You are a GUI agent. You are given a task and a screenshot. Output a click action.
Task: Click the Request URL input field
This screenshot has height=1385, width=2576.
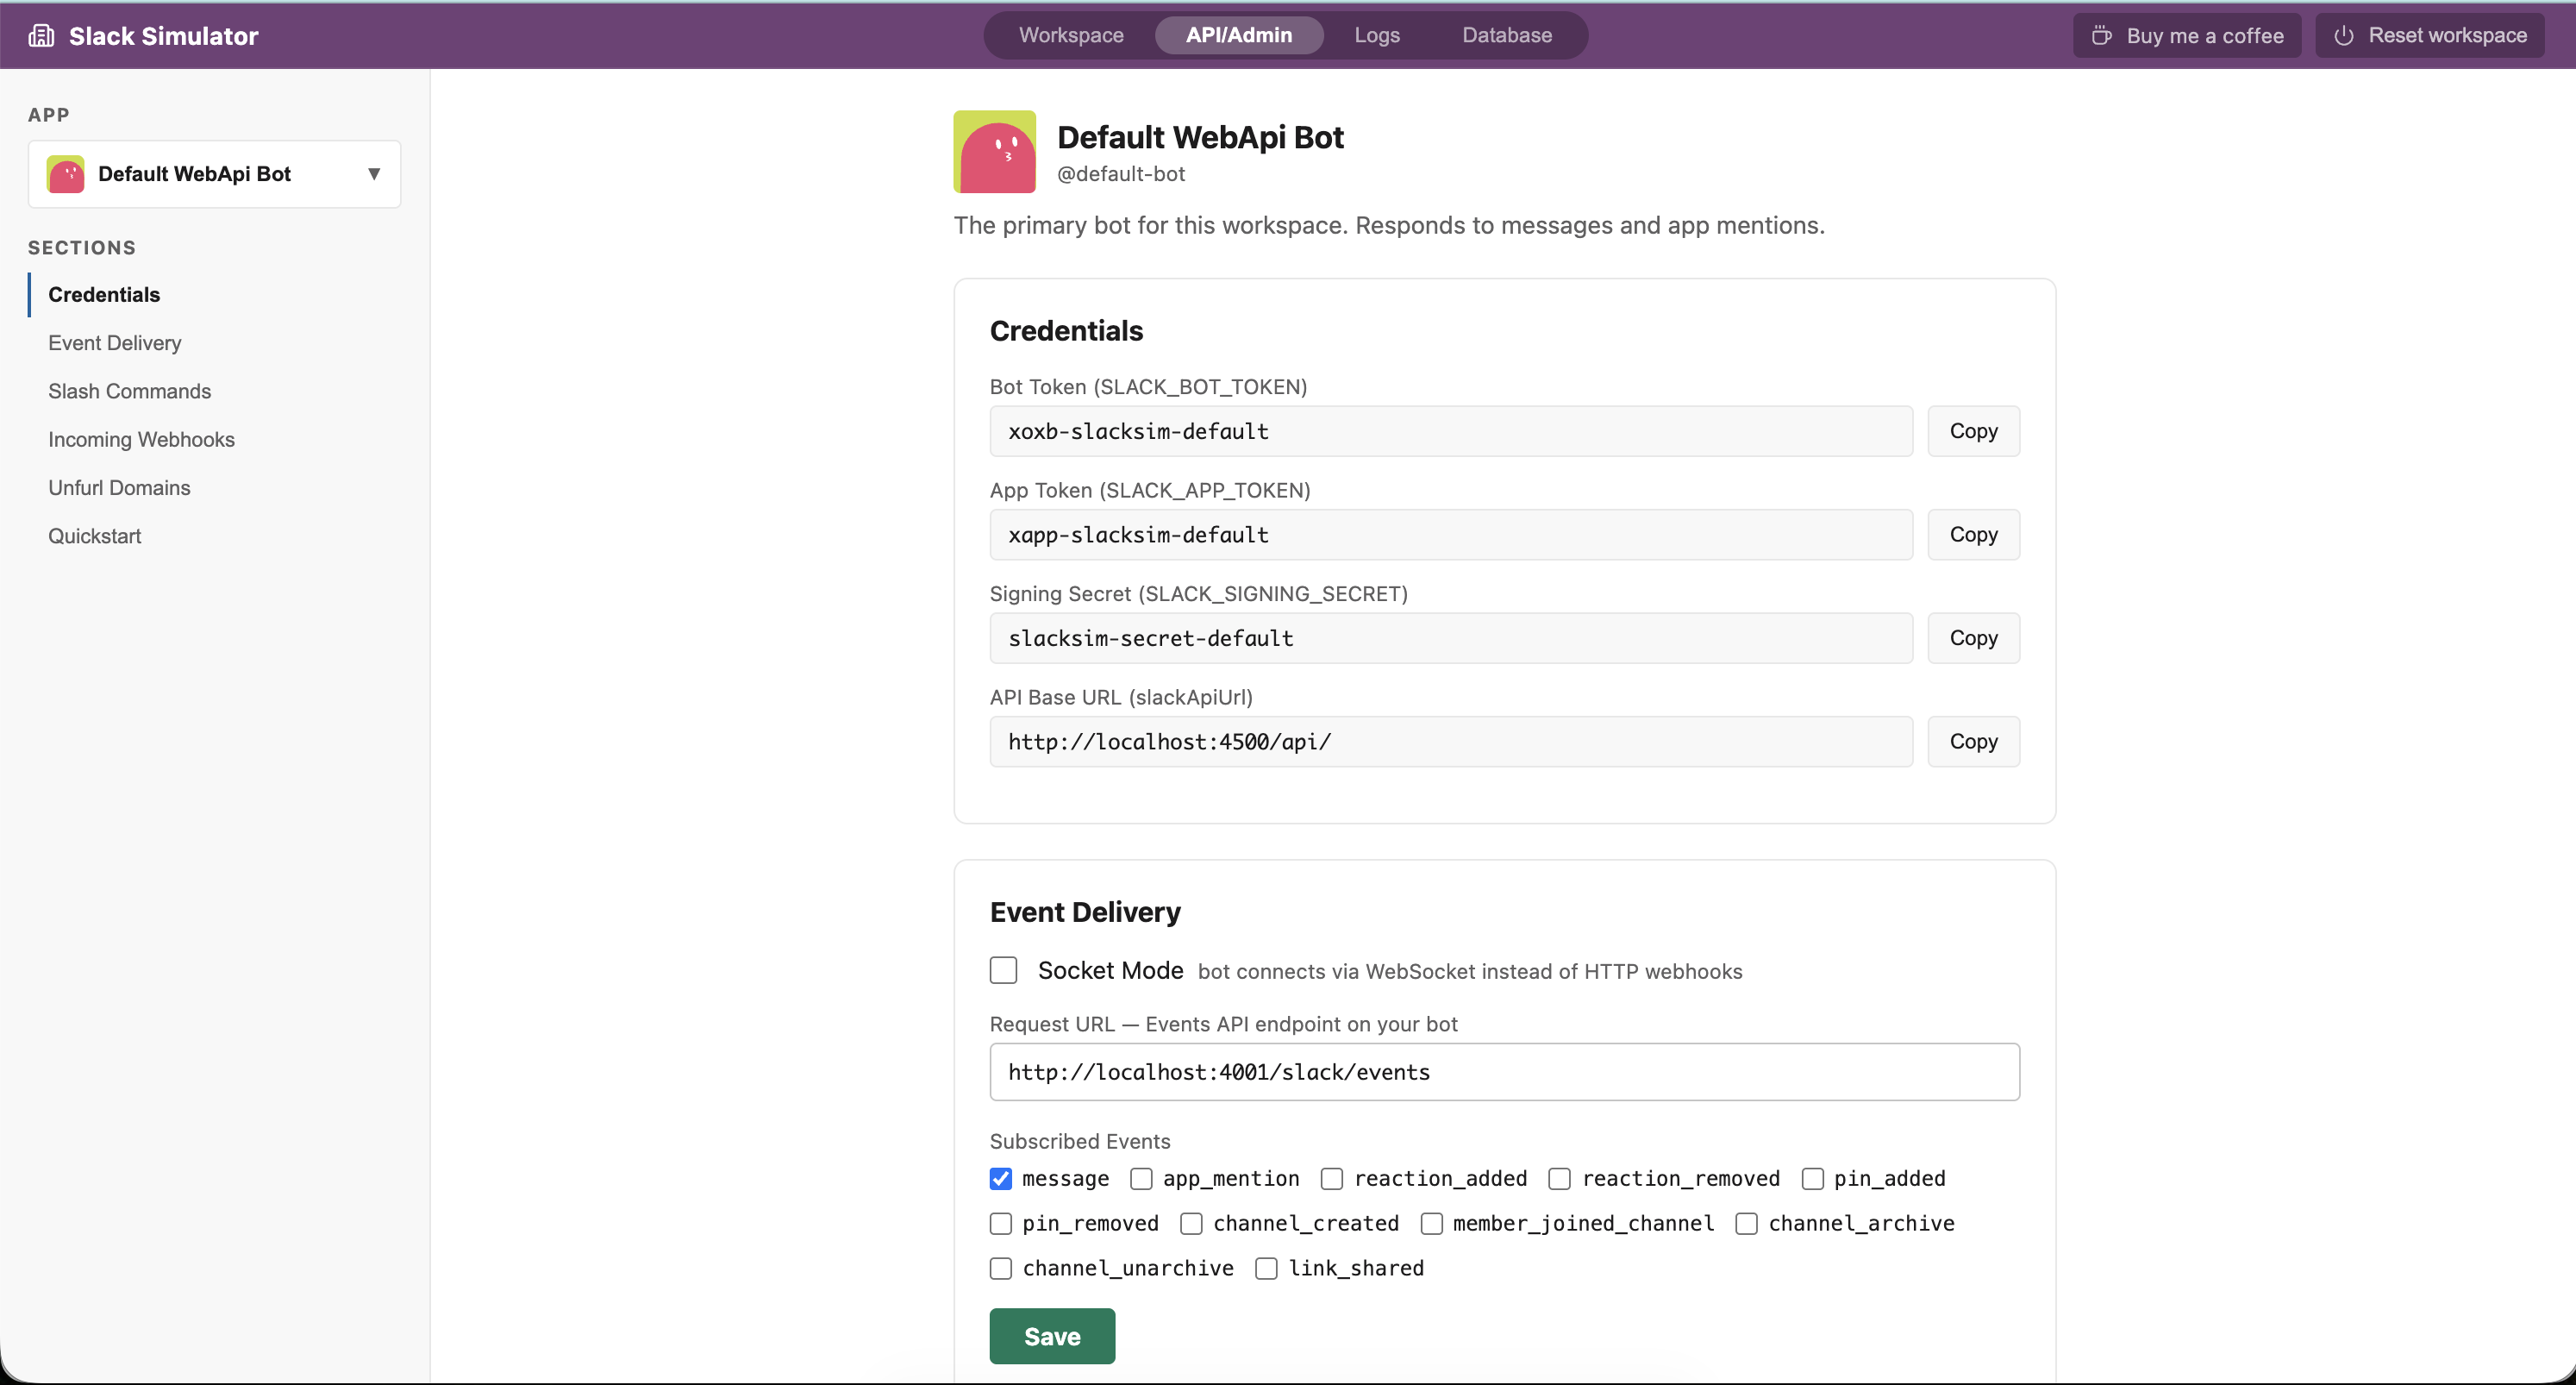pos(1504,1072)
